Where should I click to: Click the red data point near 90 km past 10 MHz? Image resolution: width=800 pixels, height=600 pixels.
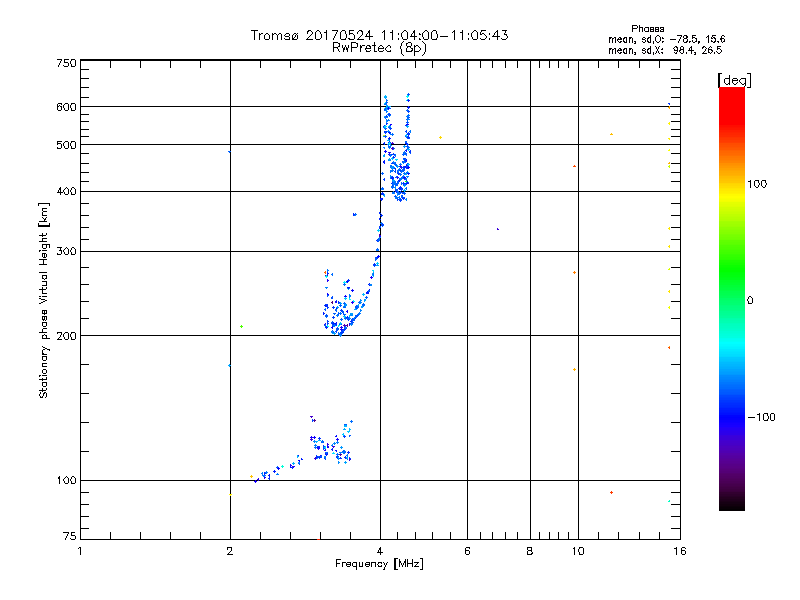(611, 492)
